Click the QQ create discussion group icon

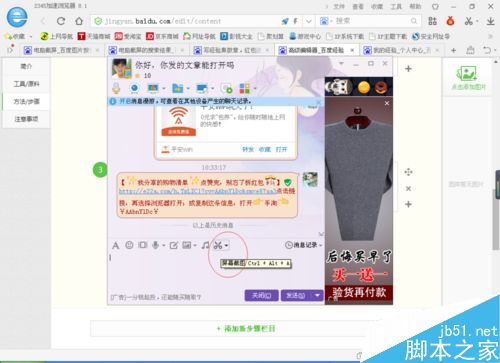tap(226, 88)
